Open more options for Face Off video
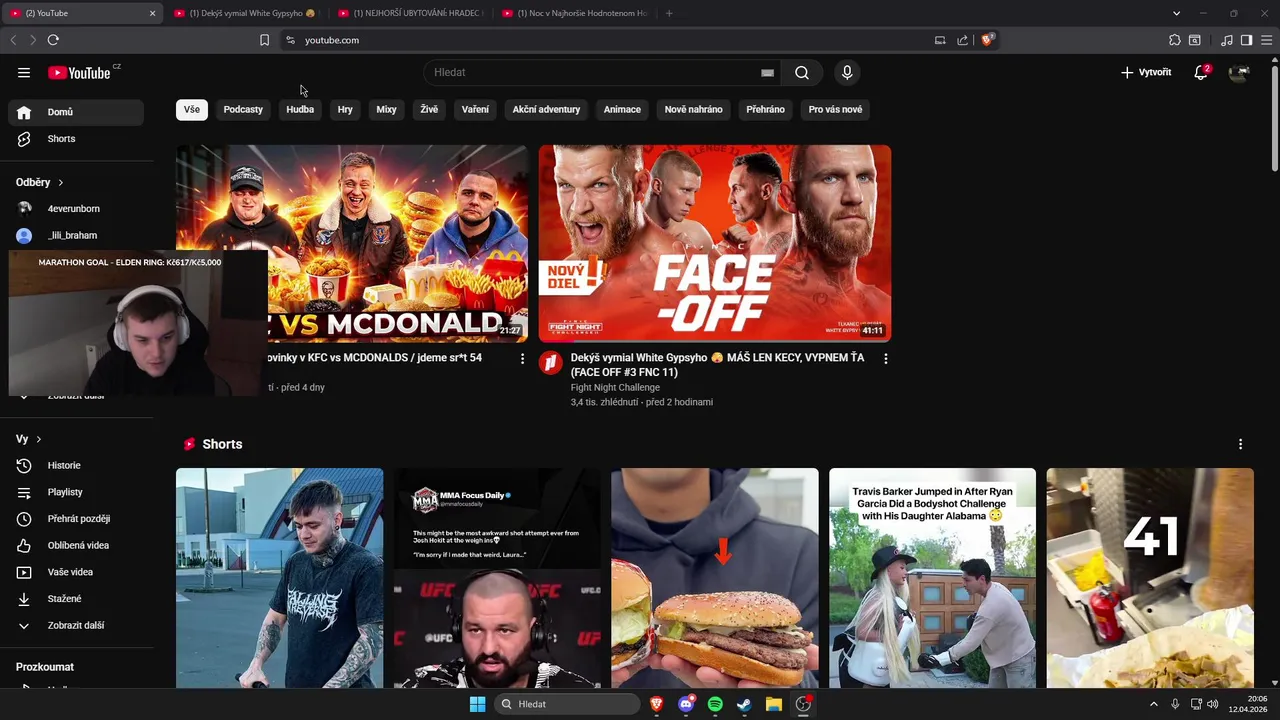 tap(885, 358)
